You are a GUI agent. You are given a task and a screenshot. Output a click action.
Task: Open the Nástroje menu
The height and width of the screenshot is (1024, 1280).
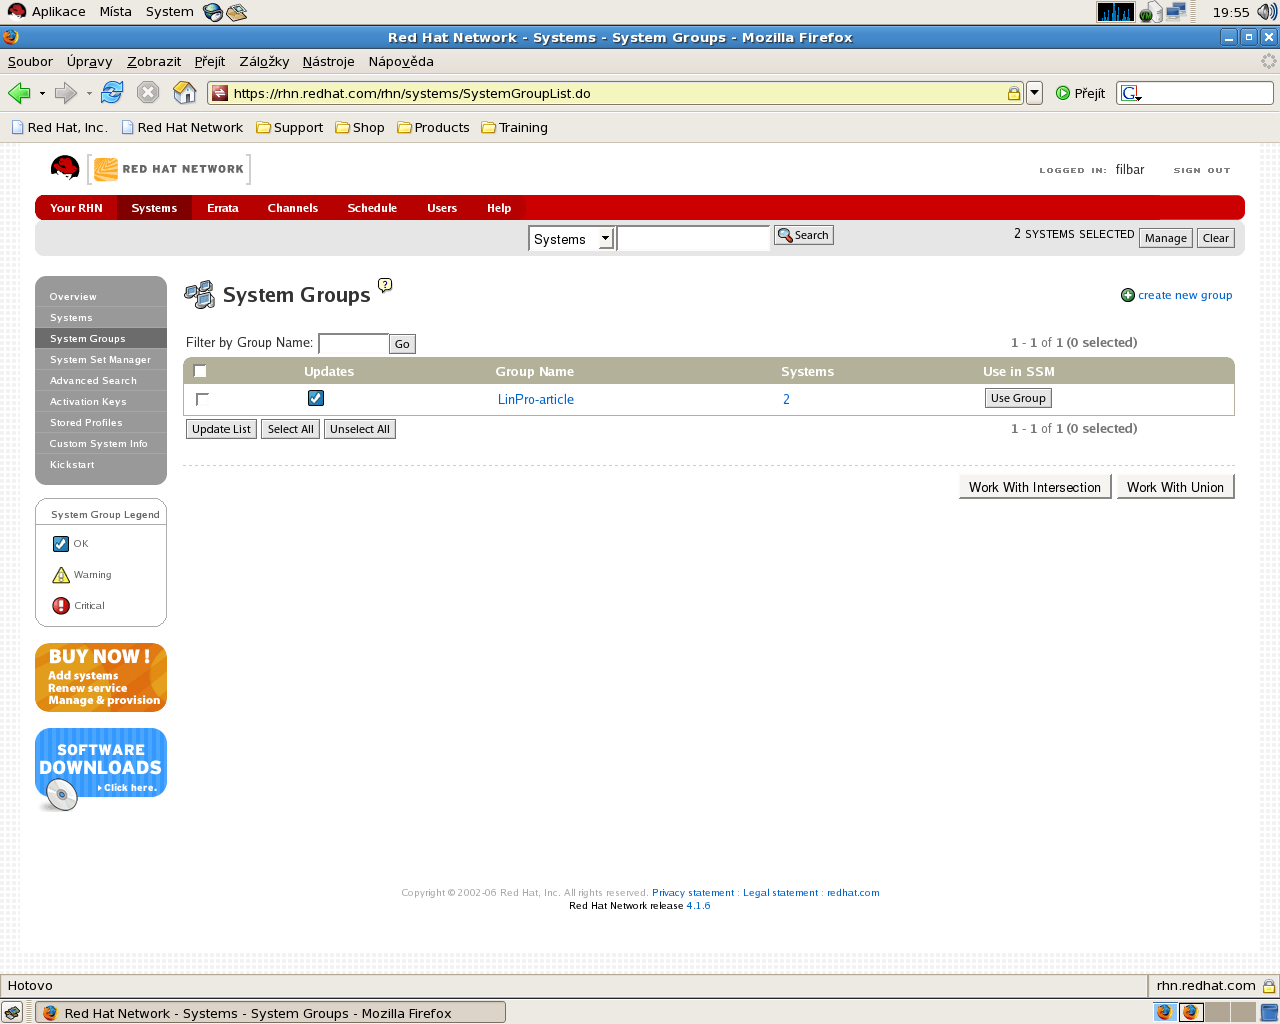328,61
